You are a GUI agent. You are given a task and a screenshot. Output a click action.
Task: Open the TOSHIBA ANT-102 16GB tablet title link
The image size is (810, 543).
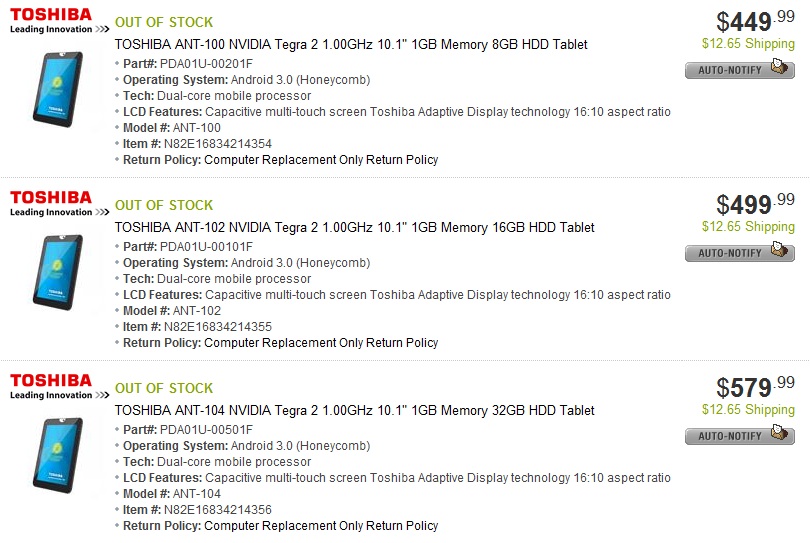[355, 228]
